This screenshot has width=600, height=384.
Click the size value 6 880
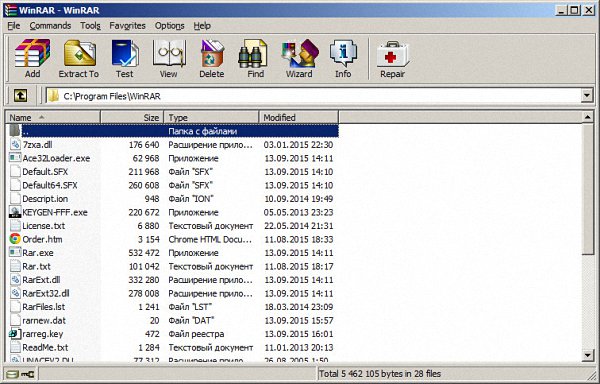pos(148,226)
